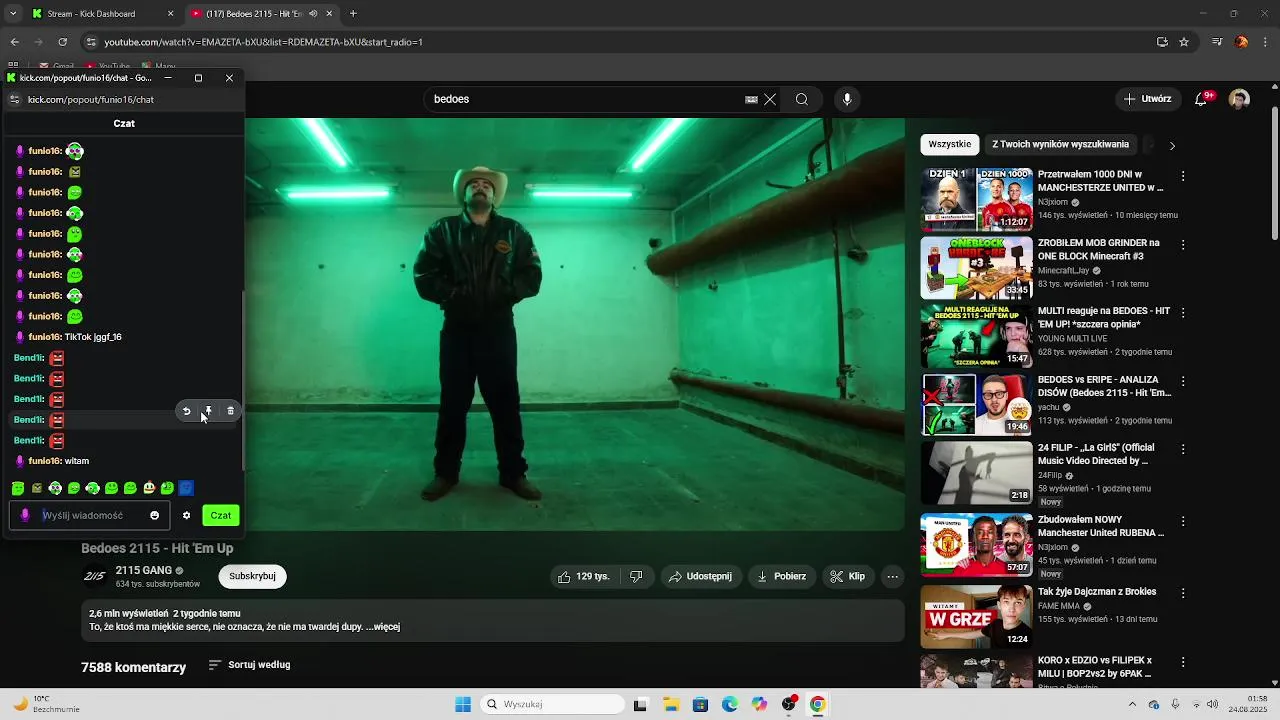Open options for Tak żyje Dajzman video

(x=1183, y=594)
